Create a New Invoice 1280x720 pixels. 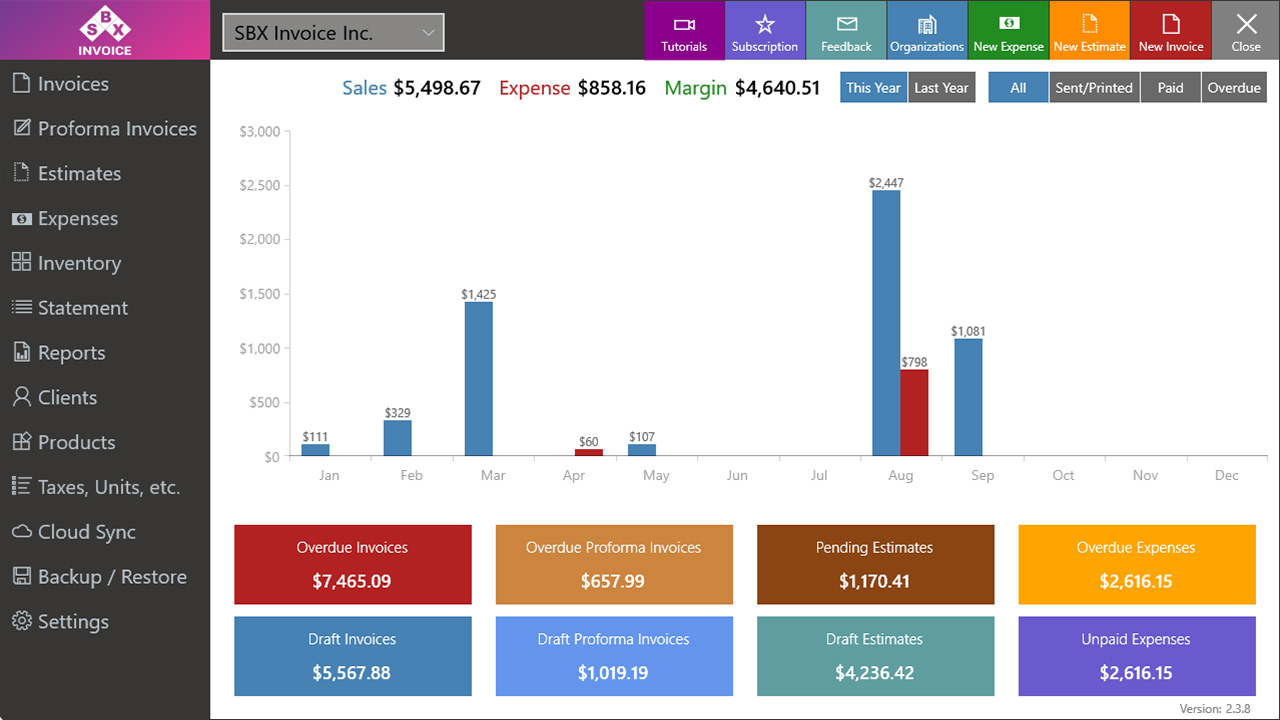point(1170,31)
